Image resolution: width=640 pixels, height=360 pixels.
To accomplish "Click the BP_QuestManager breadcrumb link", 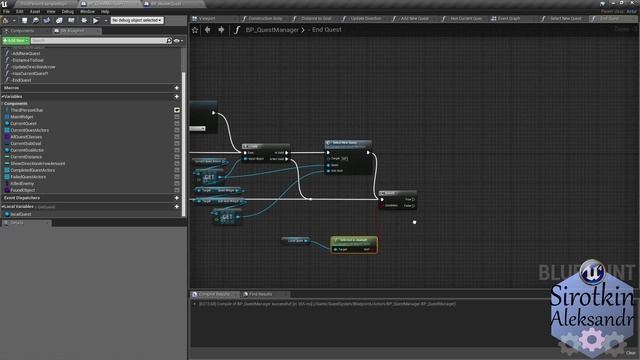I will click(x=272, y=30).
